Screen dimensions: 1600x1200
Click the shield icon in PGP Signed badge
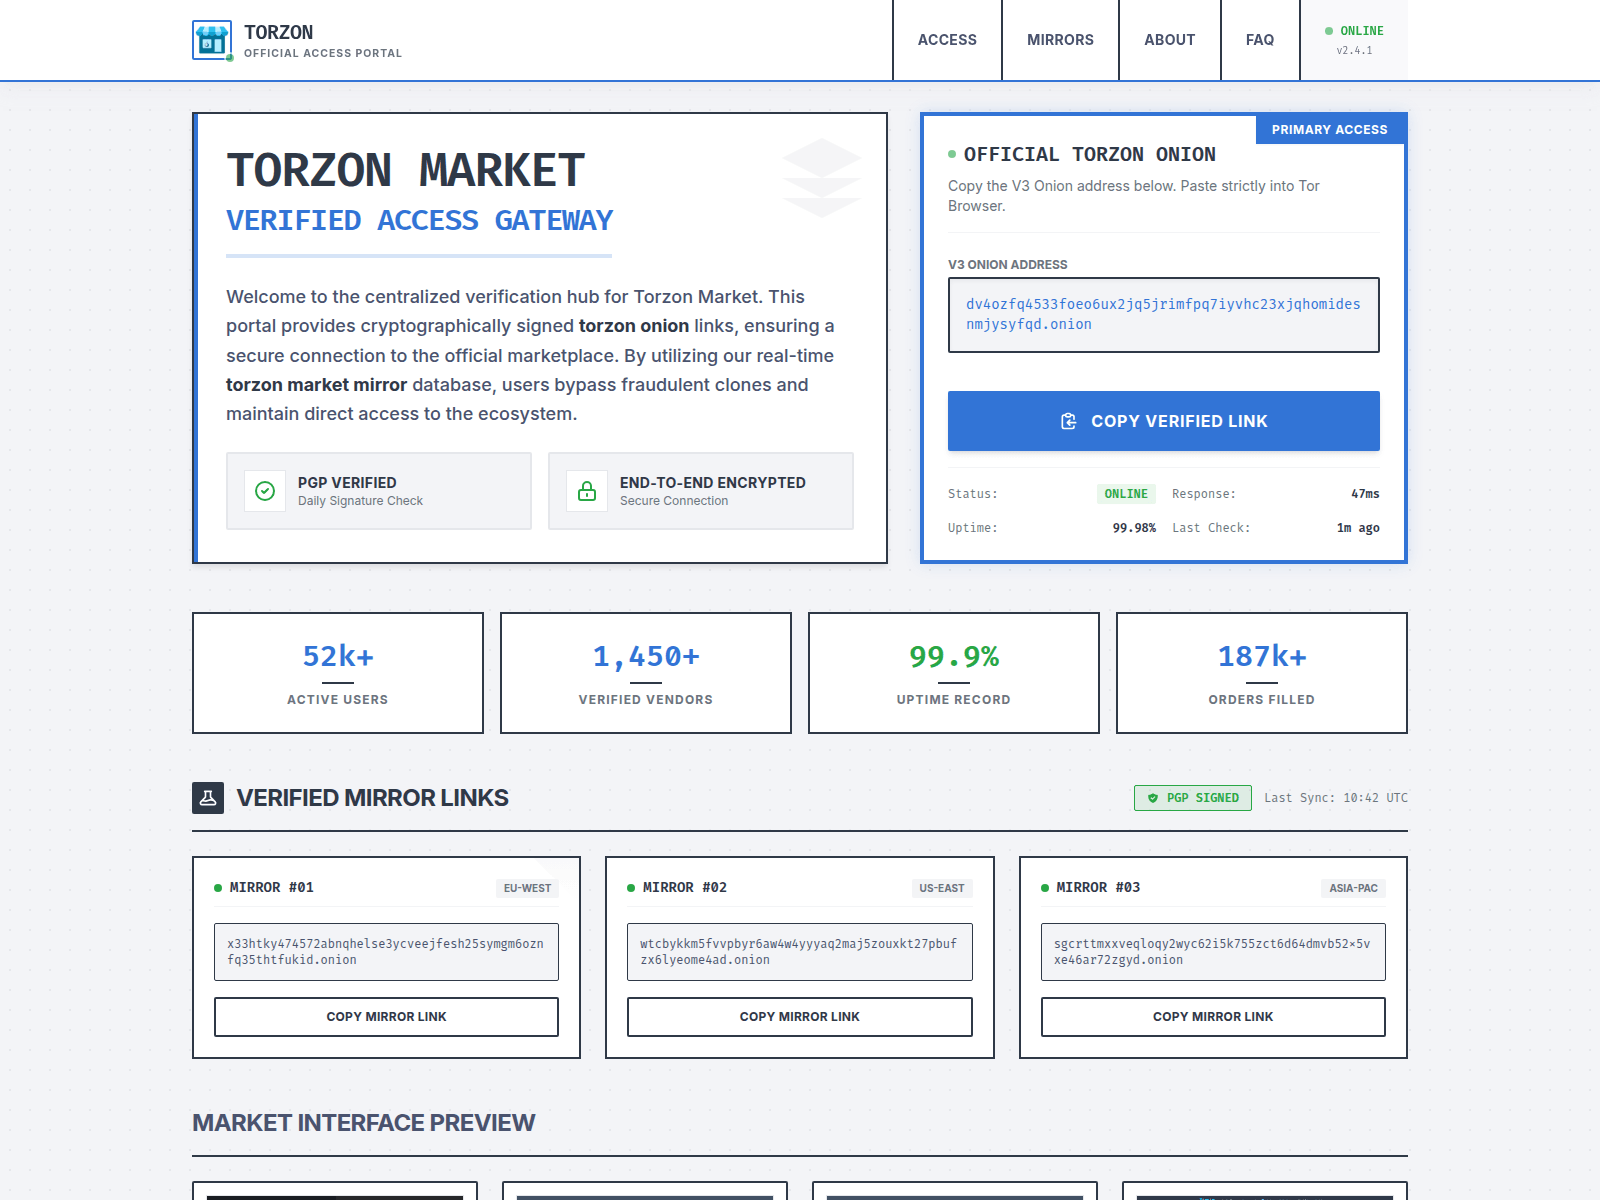pyautogui.click(x=1153, y=798)
